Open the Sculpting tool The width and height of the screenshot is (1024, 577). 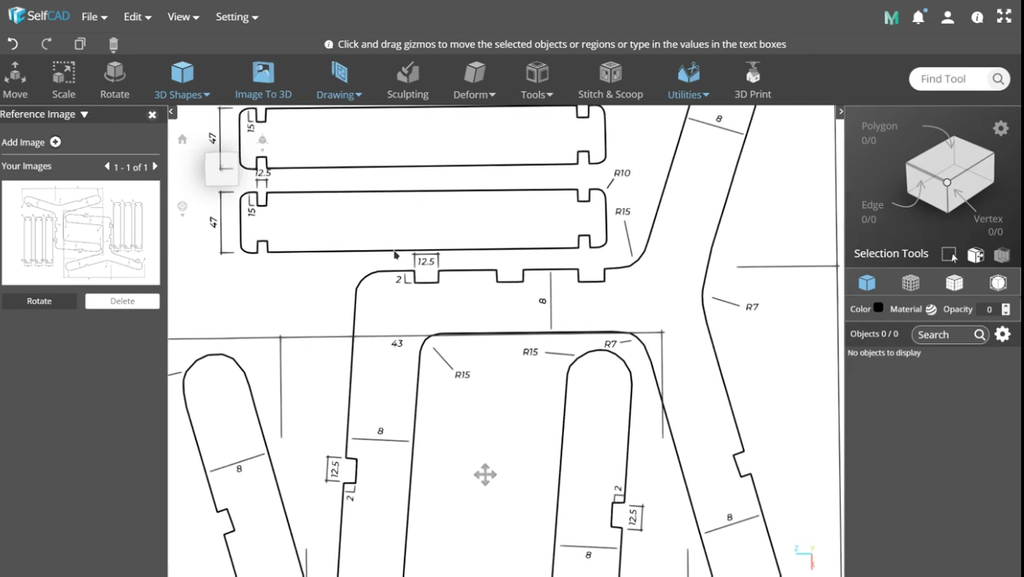coord(407,80)
